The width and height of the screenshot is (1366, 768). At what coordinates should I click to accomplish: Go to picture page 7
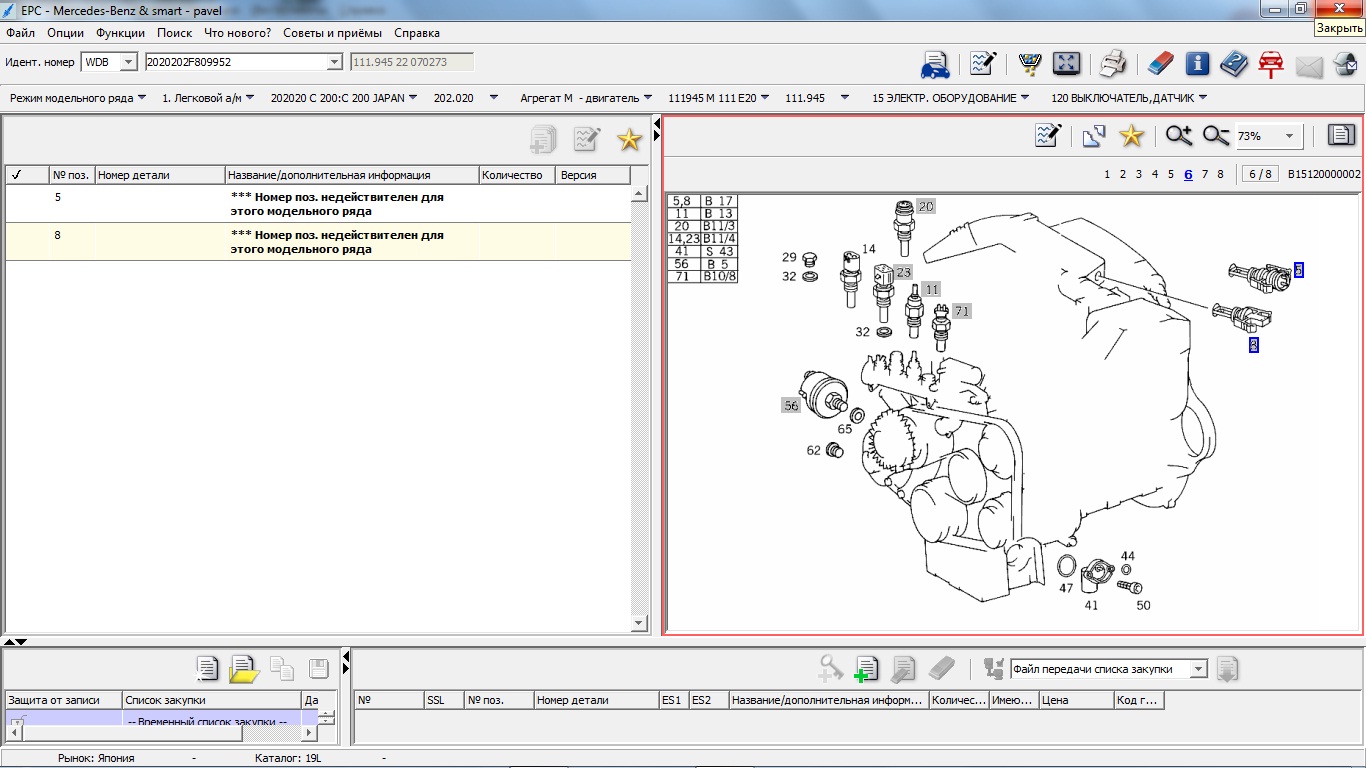tap(1205, 174)
